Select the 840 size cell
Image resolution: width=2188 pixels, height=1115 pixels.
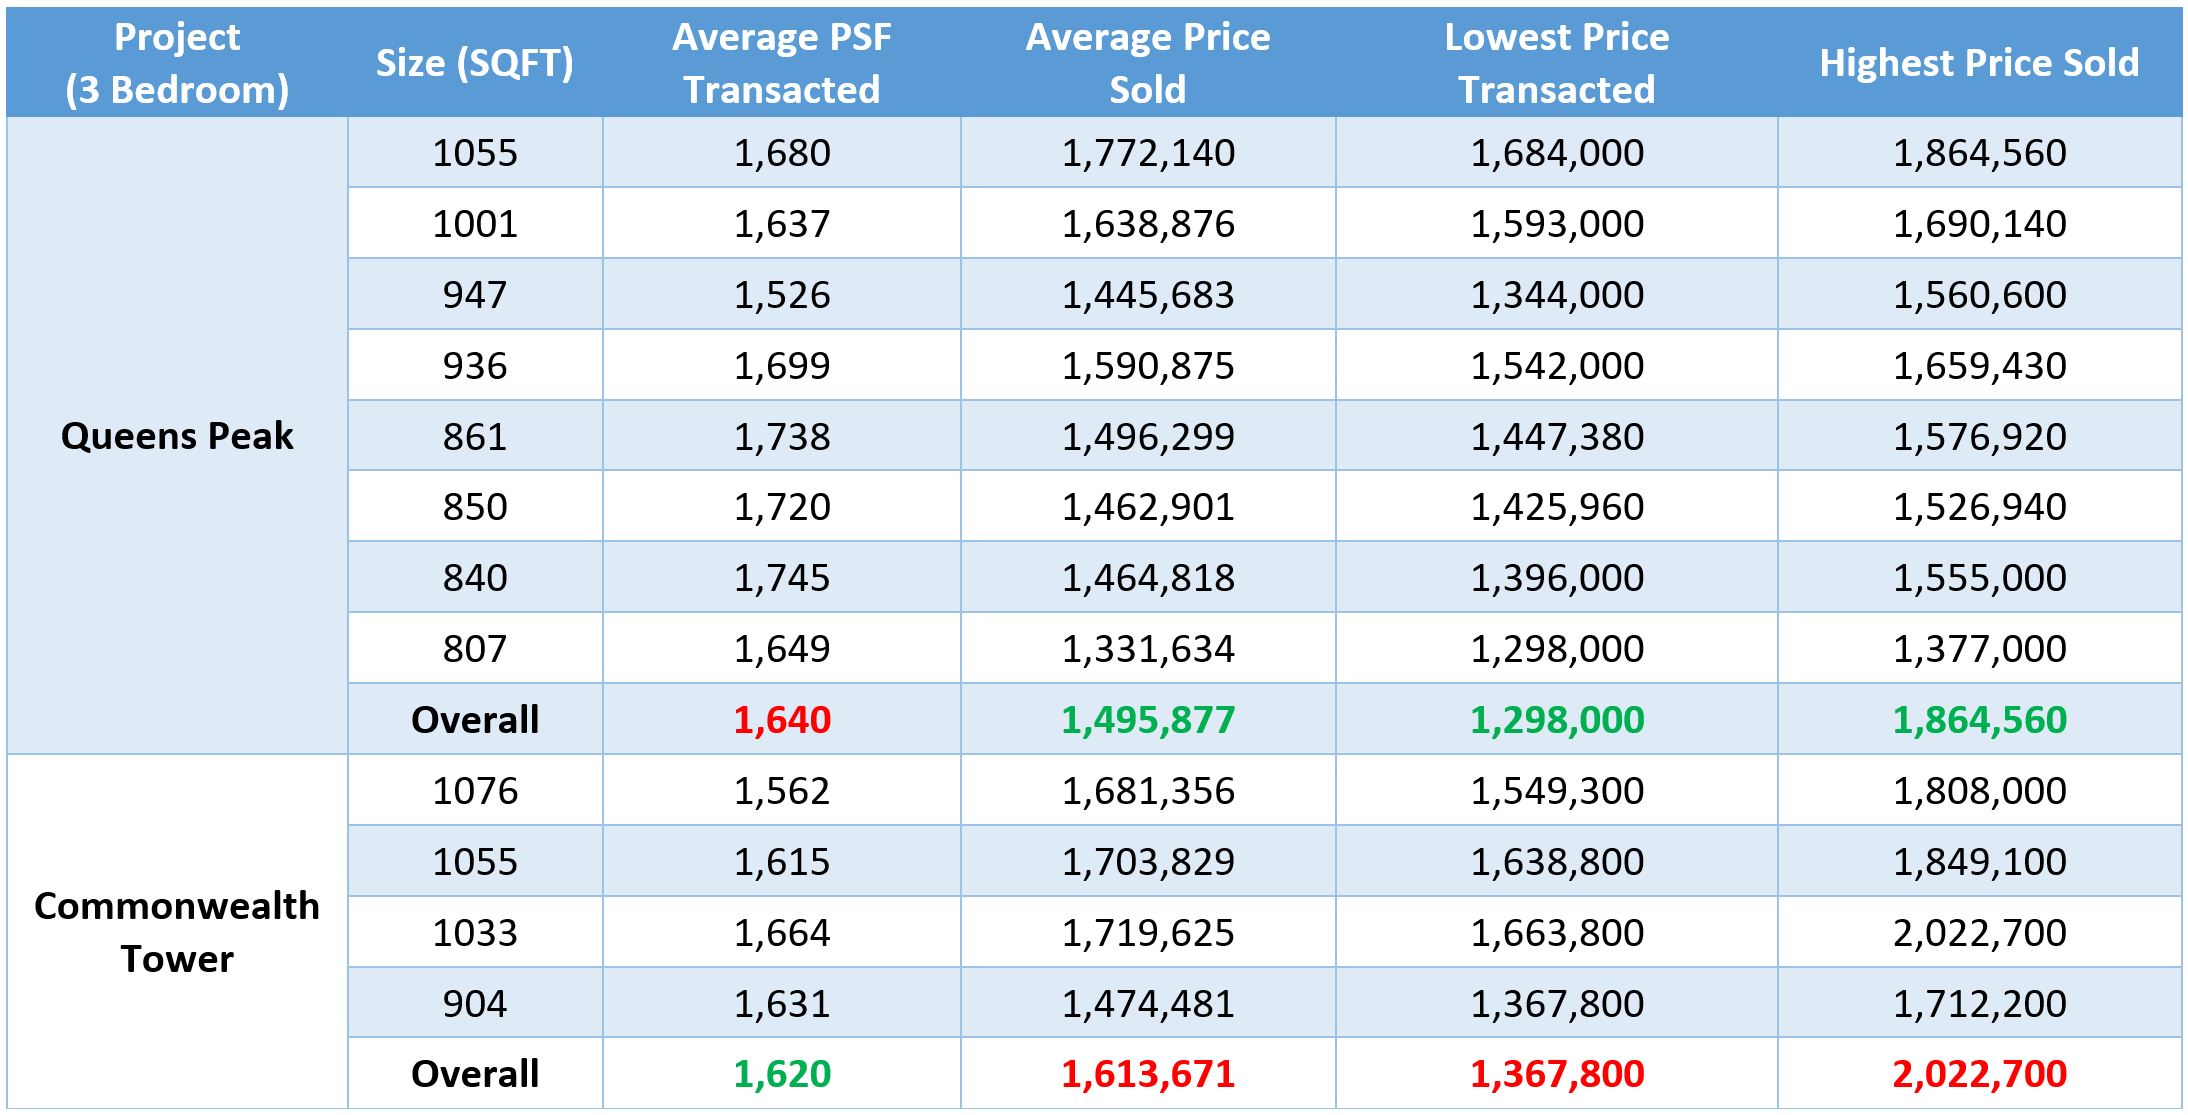[475, 577]
